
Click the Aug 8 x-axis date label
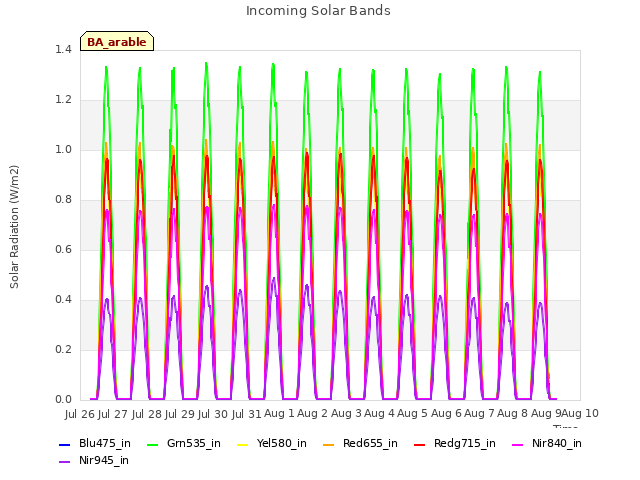pos(513,413)
